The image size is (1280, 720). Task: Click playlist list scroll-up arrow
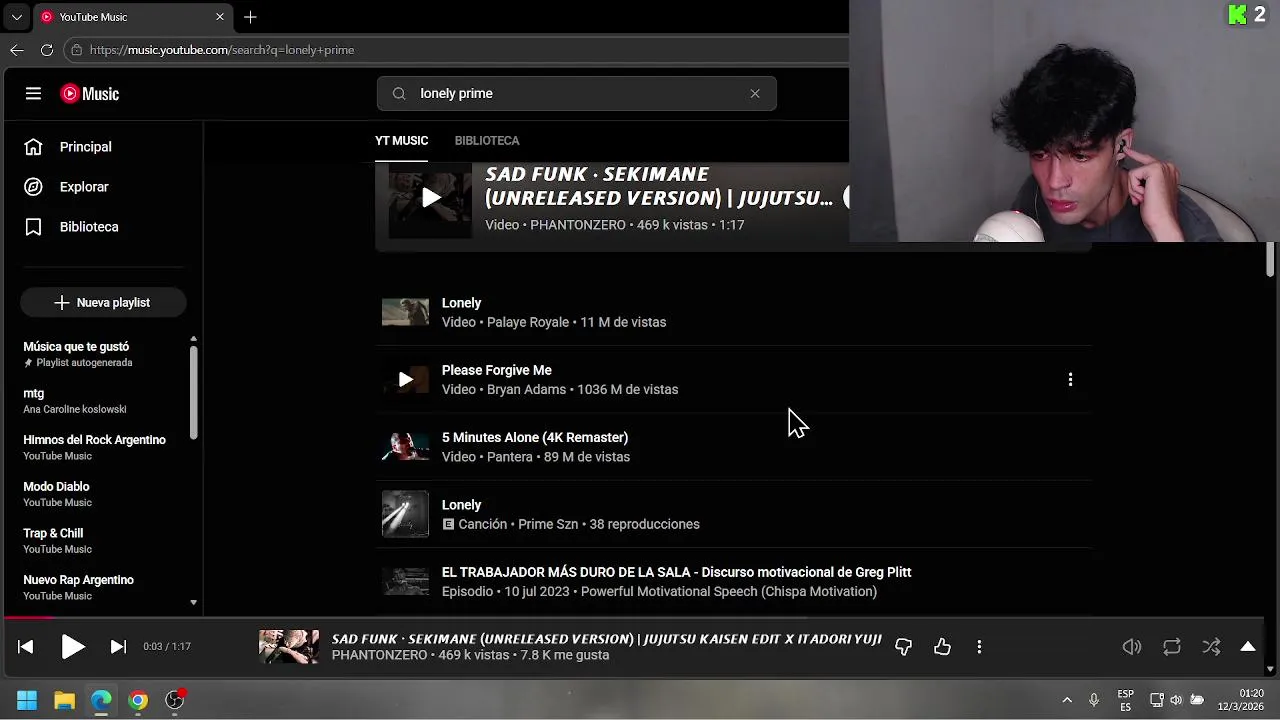tap(194, 339)
